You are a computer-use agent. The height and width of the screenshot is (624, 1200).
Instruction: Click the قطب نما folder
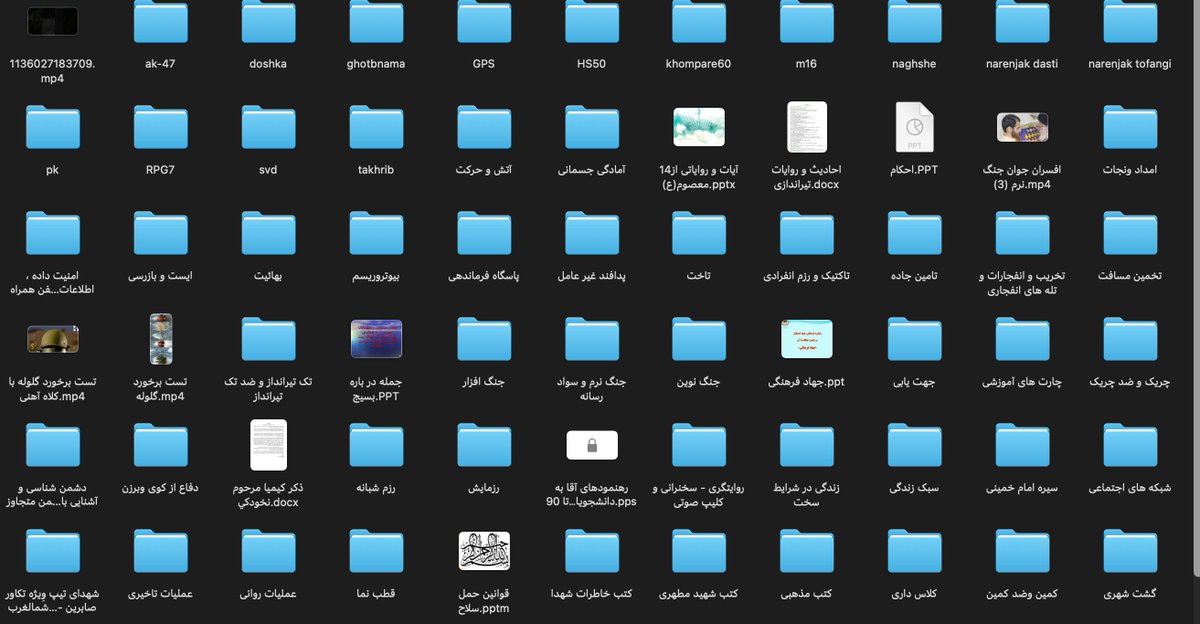click(376, 551)
